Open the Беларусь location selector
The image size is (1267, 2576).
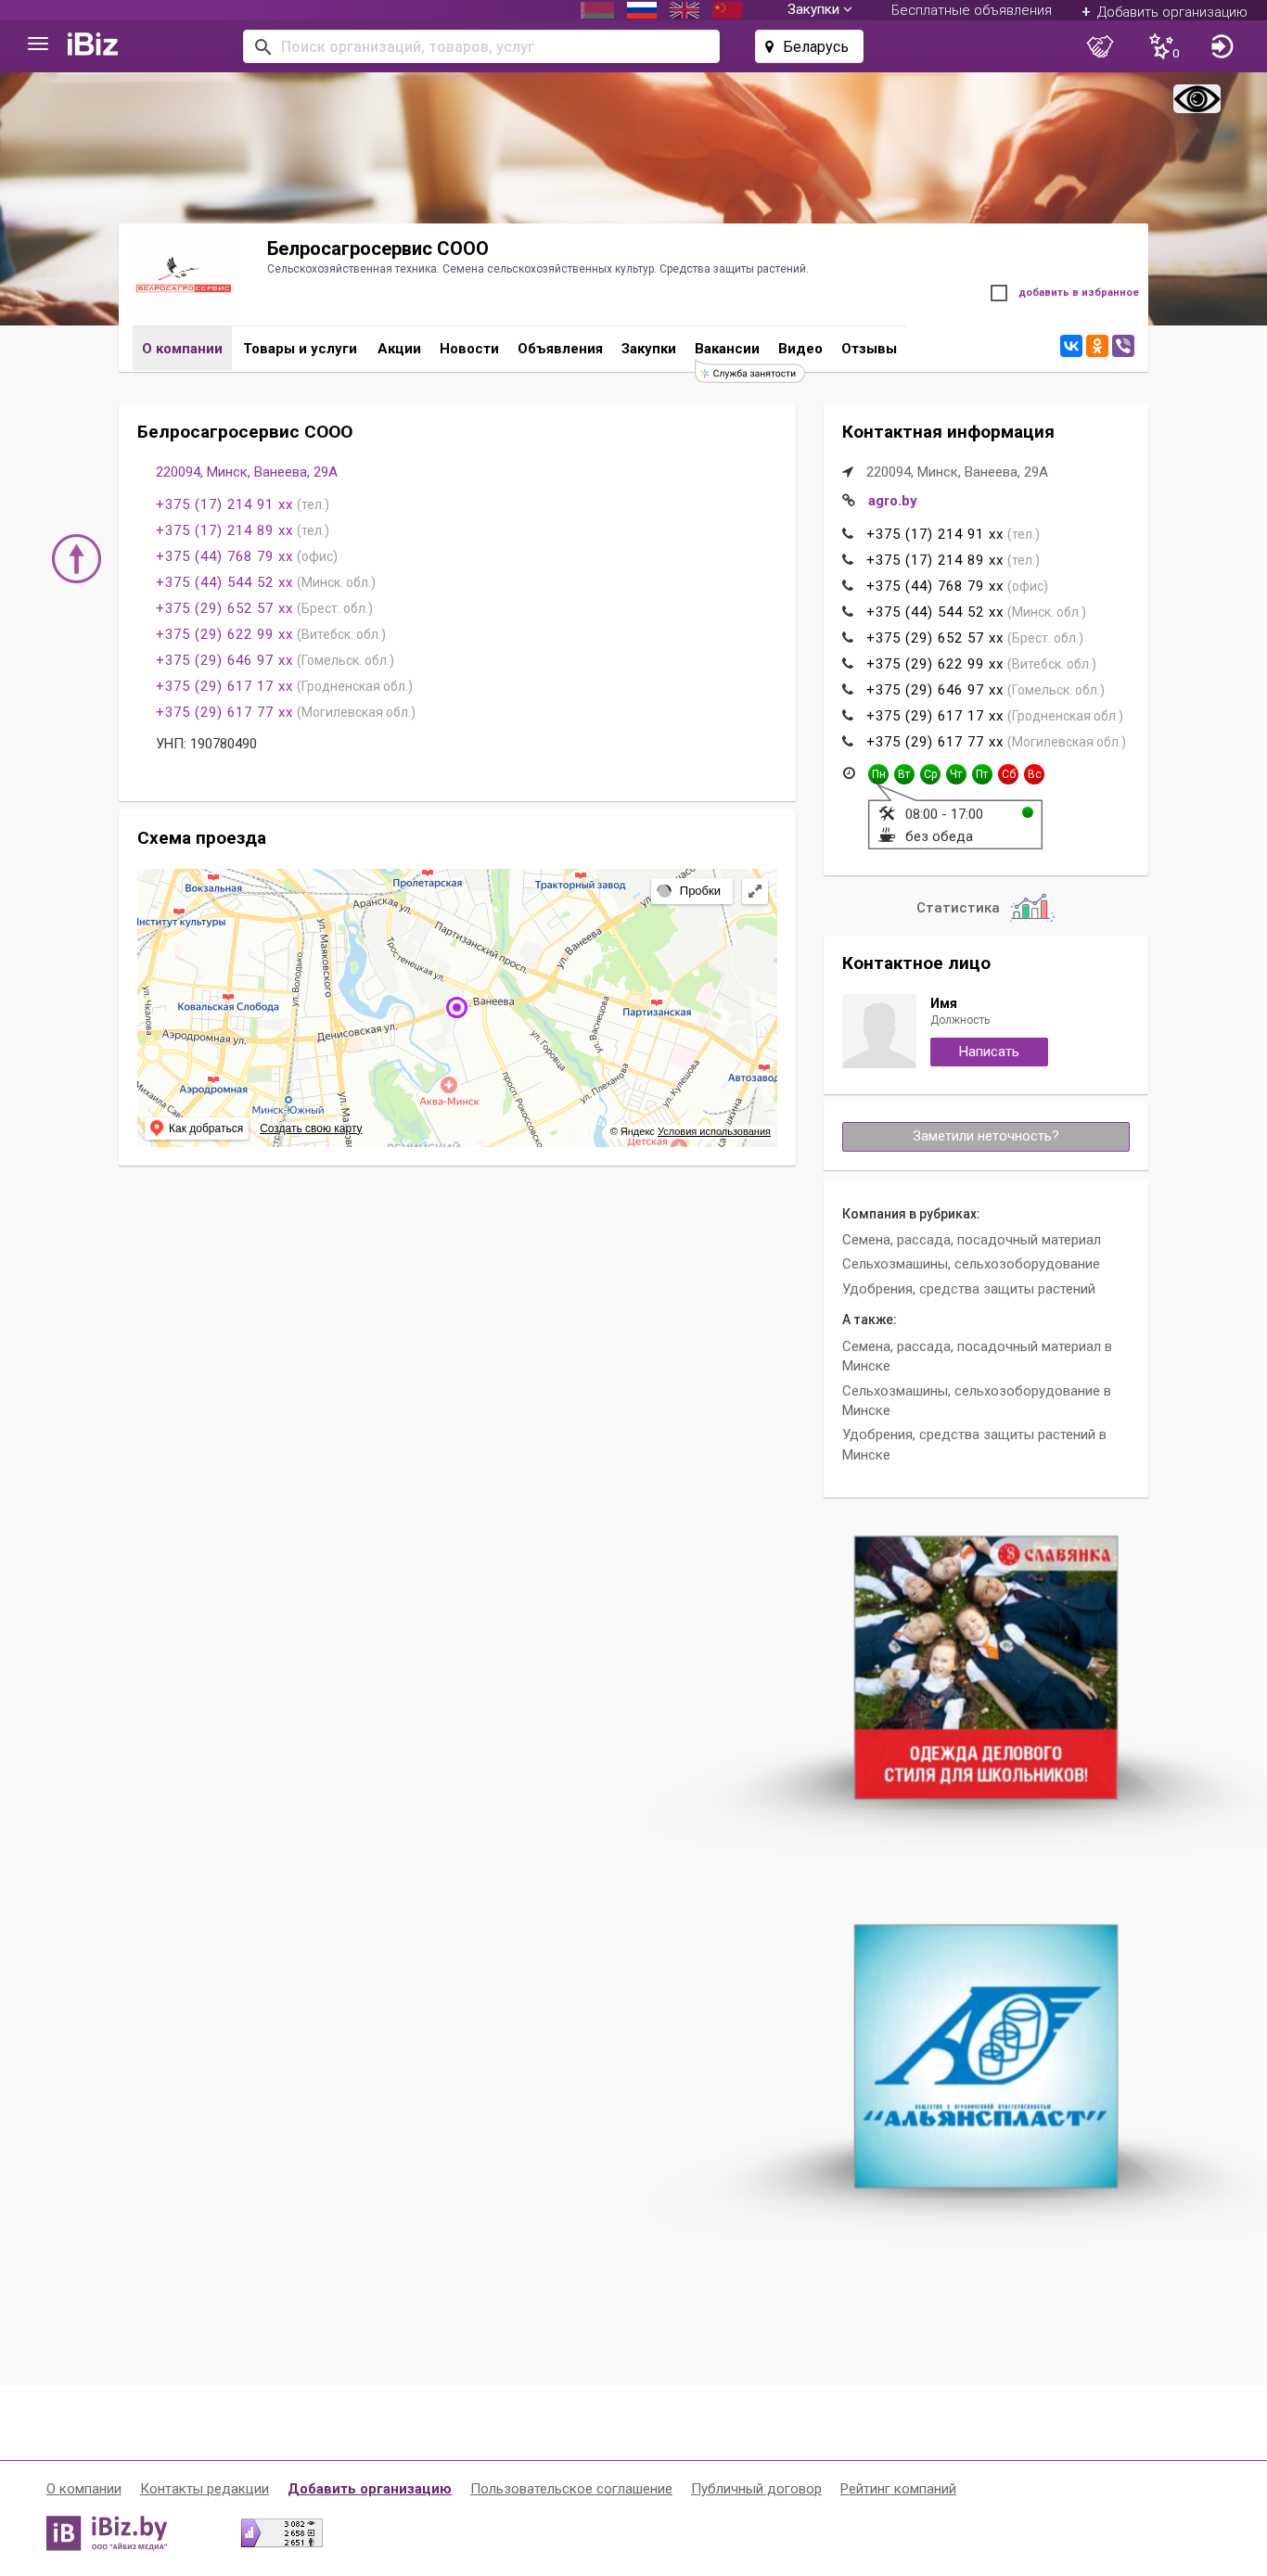click(x=809, y=46)
